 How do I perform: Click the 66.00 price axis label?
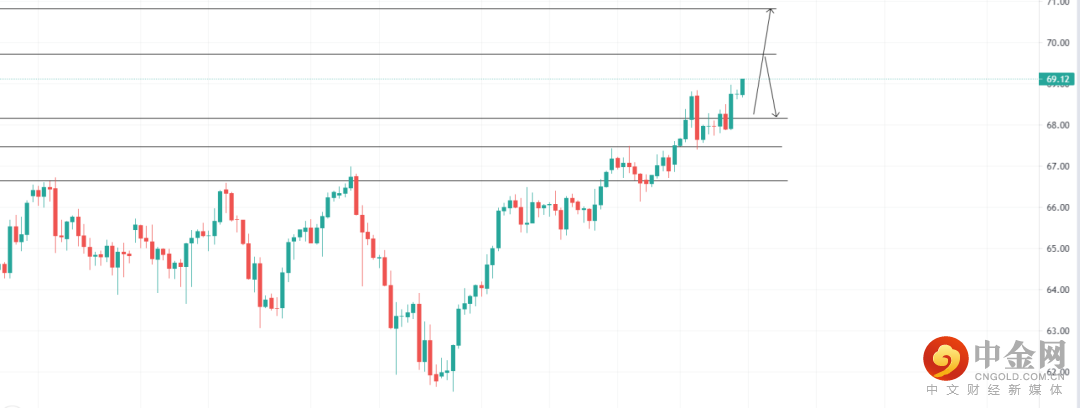1056,208
